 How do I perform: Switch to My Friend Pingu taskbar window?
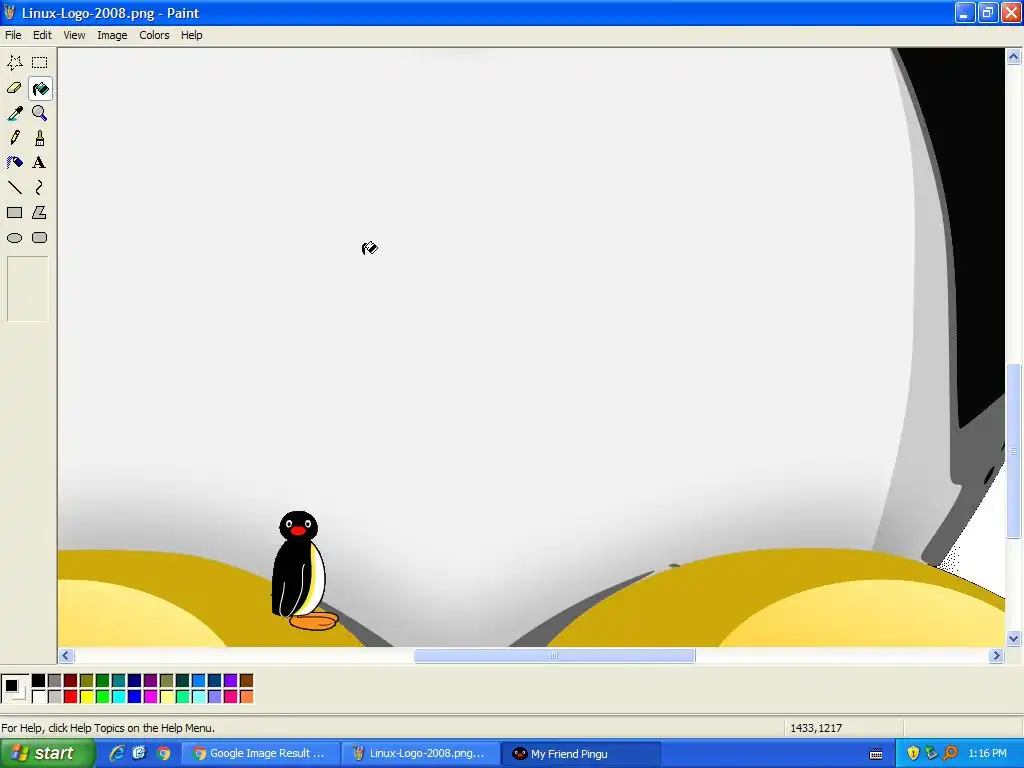pyautogui.click(x=581, y=754)
